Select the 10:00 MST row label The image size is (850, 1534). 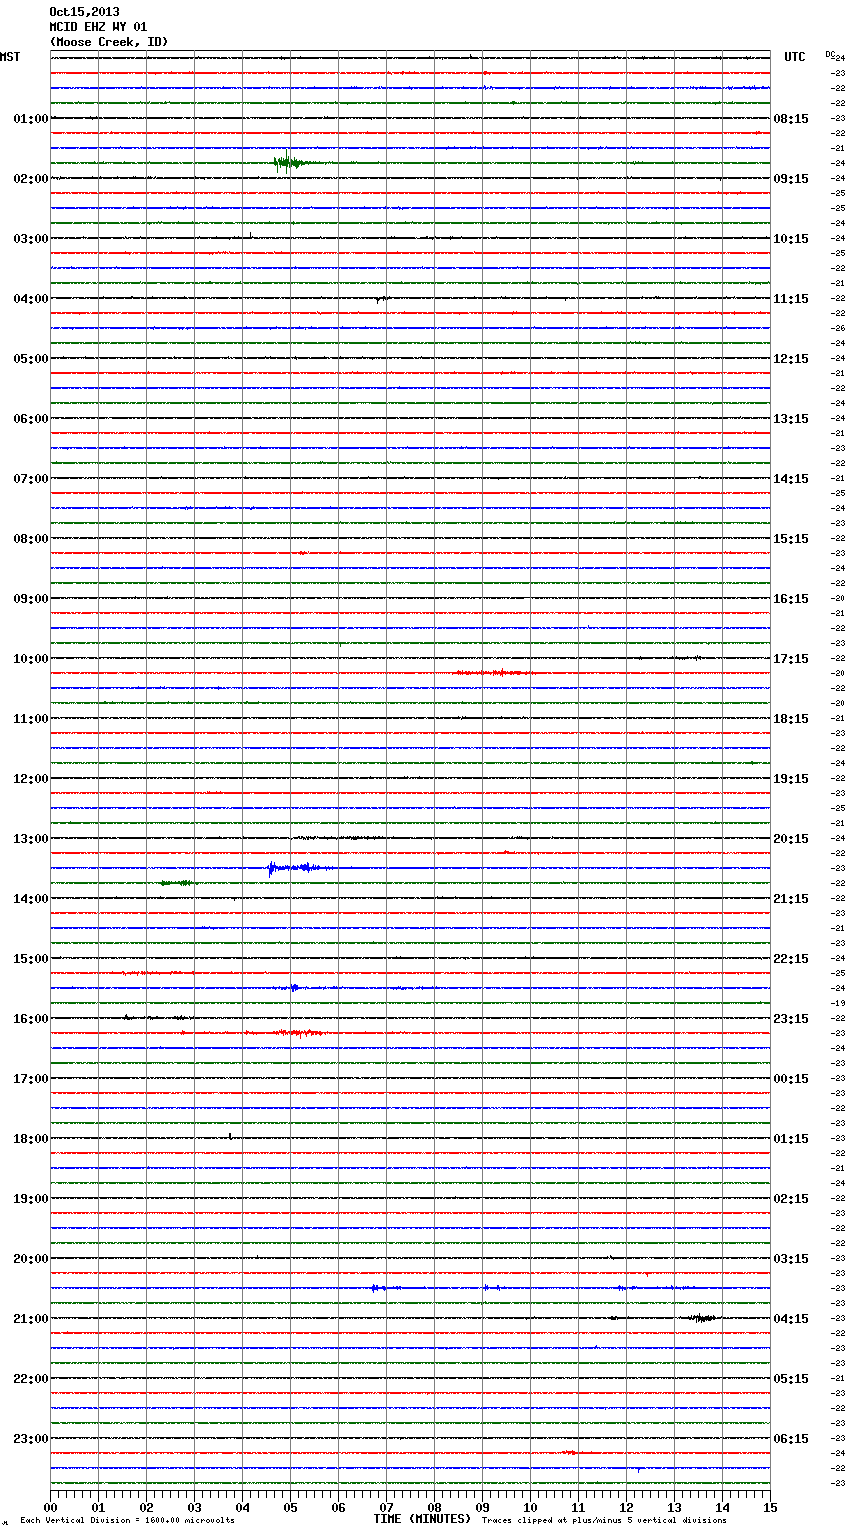tap(31, 659)
